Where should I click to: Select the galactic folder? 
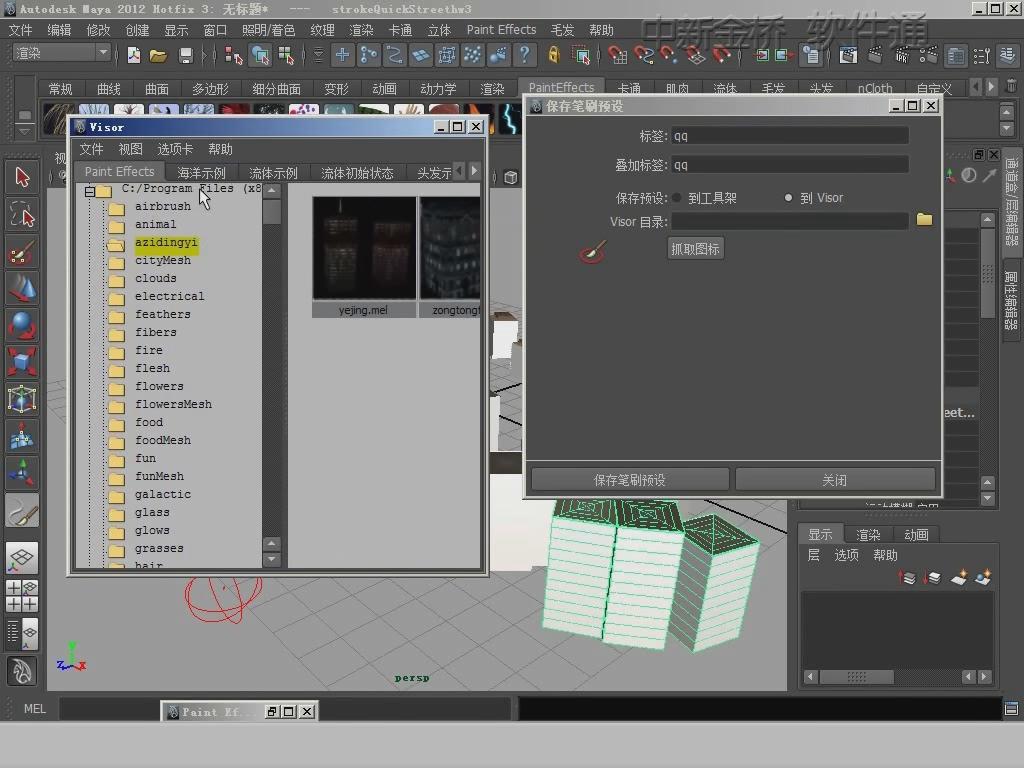point(163,494)
